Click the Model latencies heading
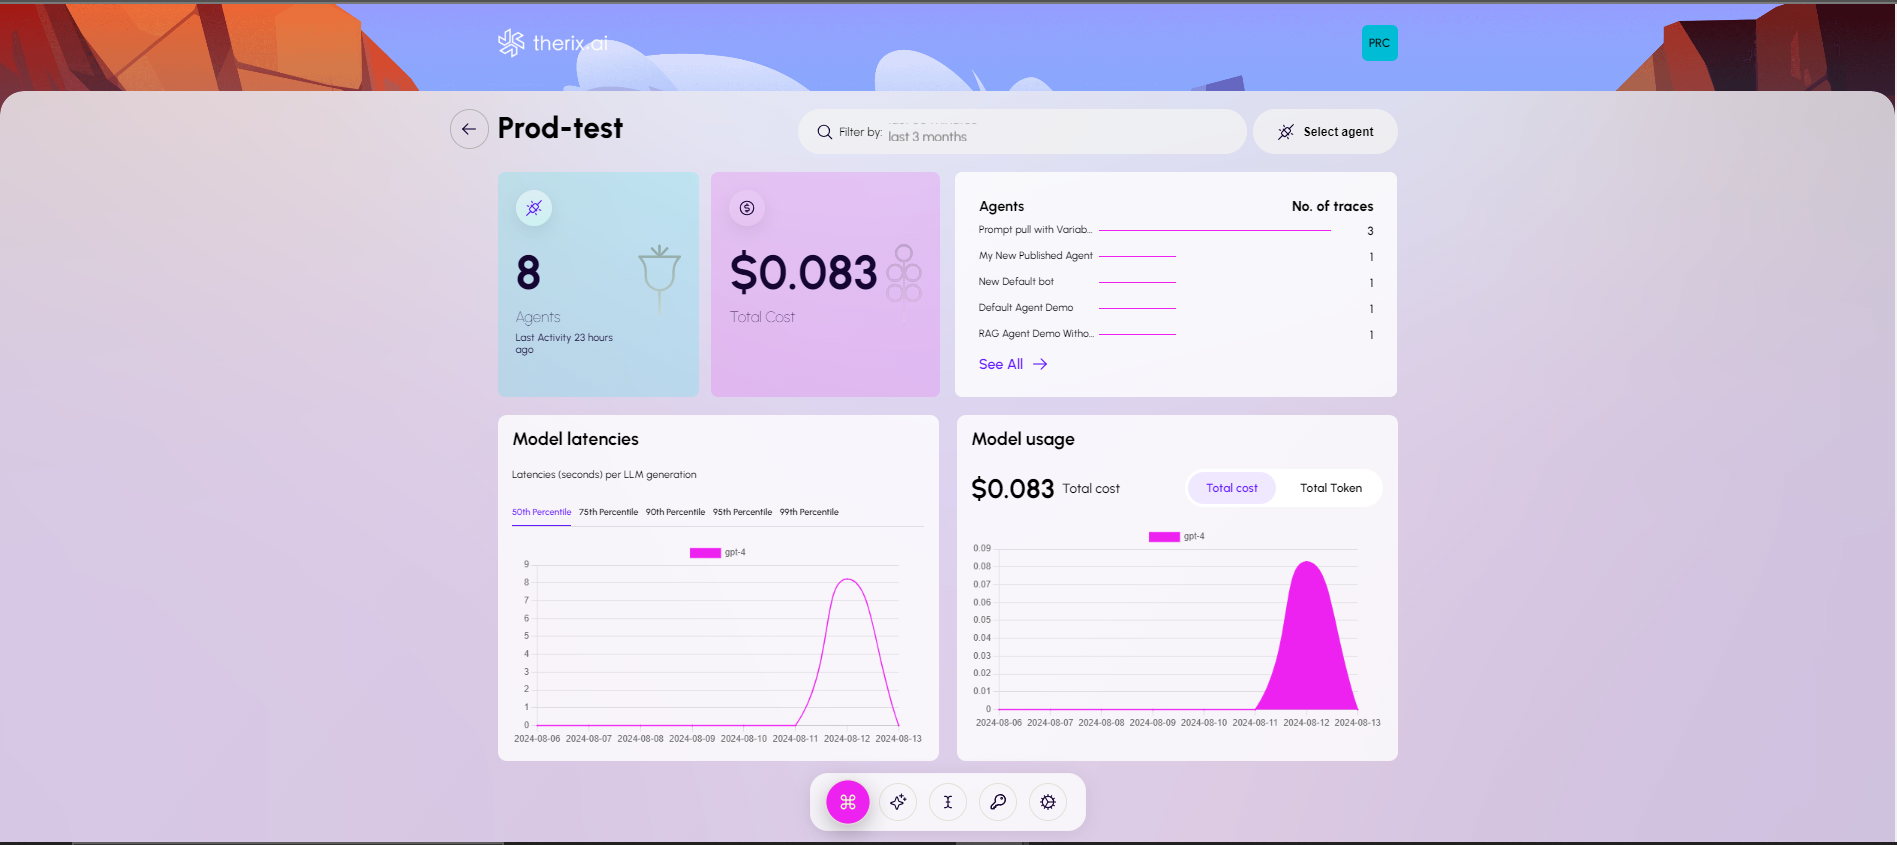 point(575,439)
